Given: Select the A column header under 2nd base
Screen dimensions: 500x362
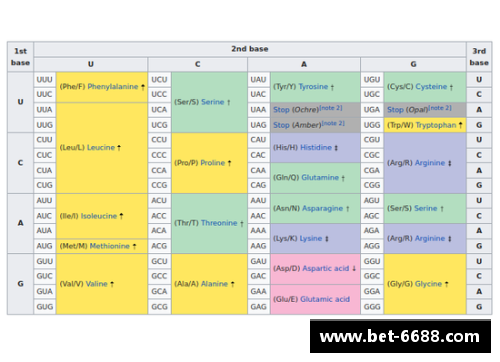Looking at the screenshot, I should coord(304,64).
